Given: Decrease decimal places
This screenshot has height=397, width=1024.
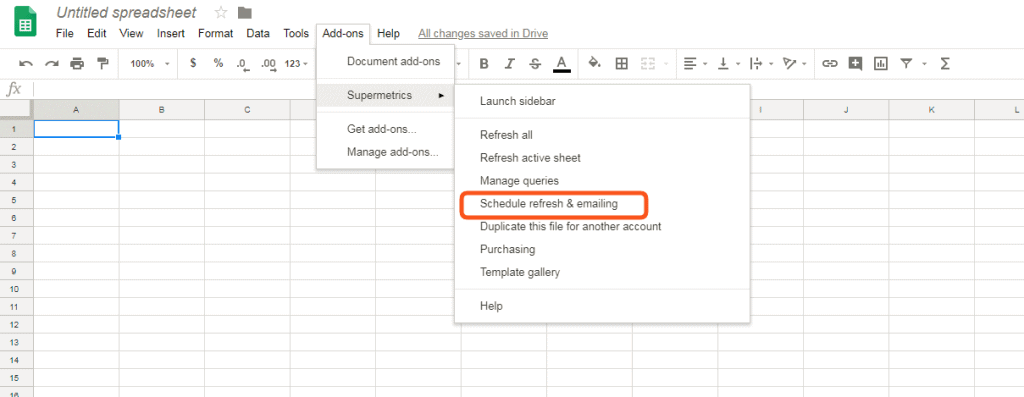Looking at the screenshot, I should coord(243,64).
